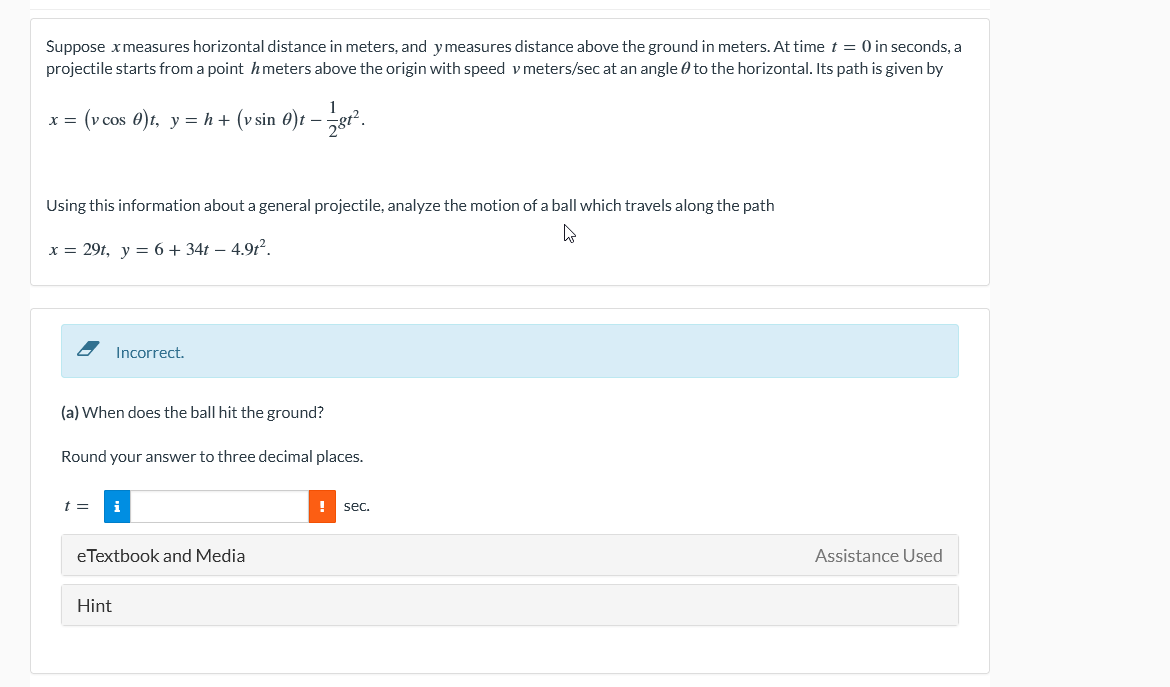
Task: Switch to the Hint tab
Action: tap(94, 605)
